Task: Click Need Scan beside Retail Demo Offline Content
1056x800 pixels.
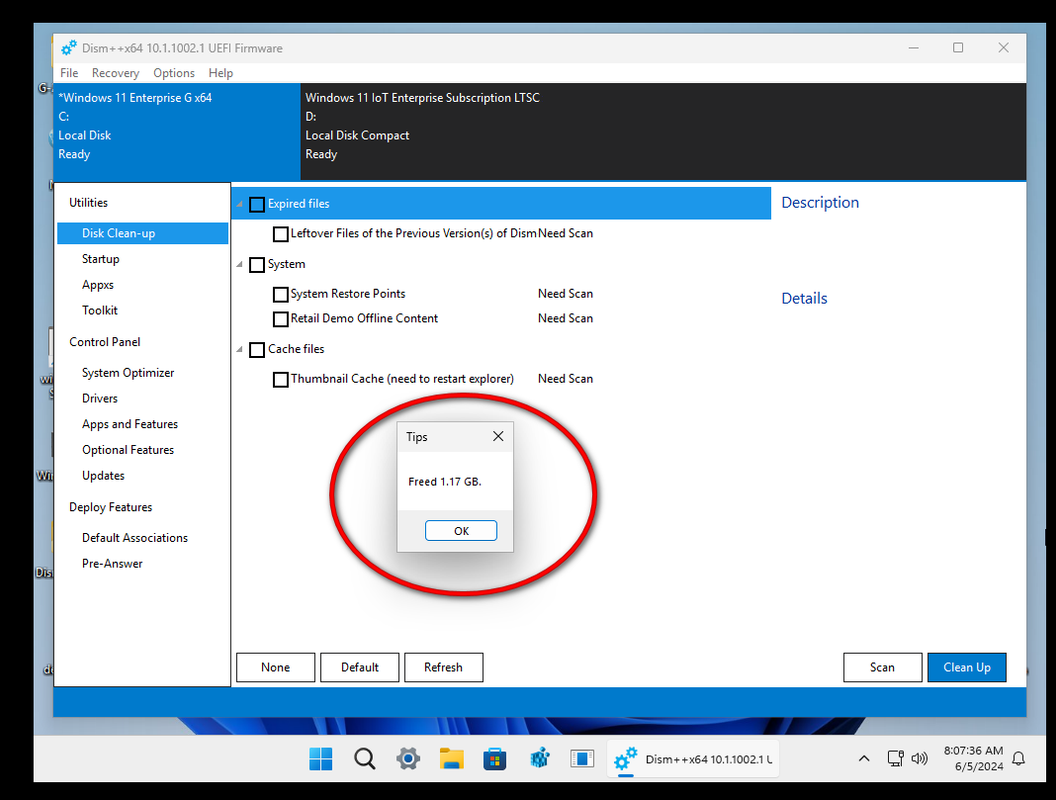Action: coord(565,318)
